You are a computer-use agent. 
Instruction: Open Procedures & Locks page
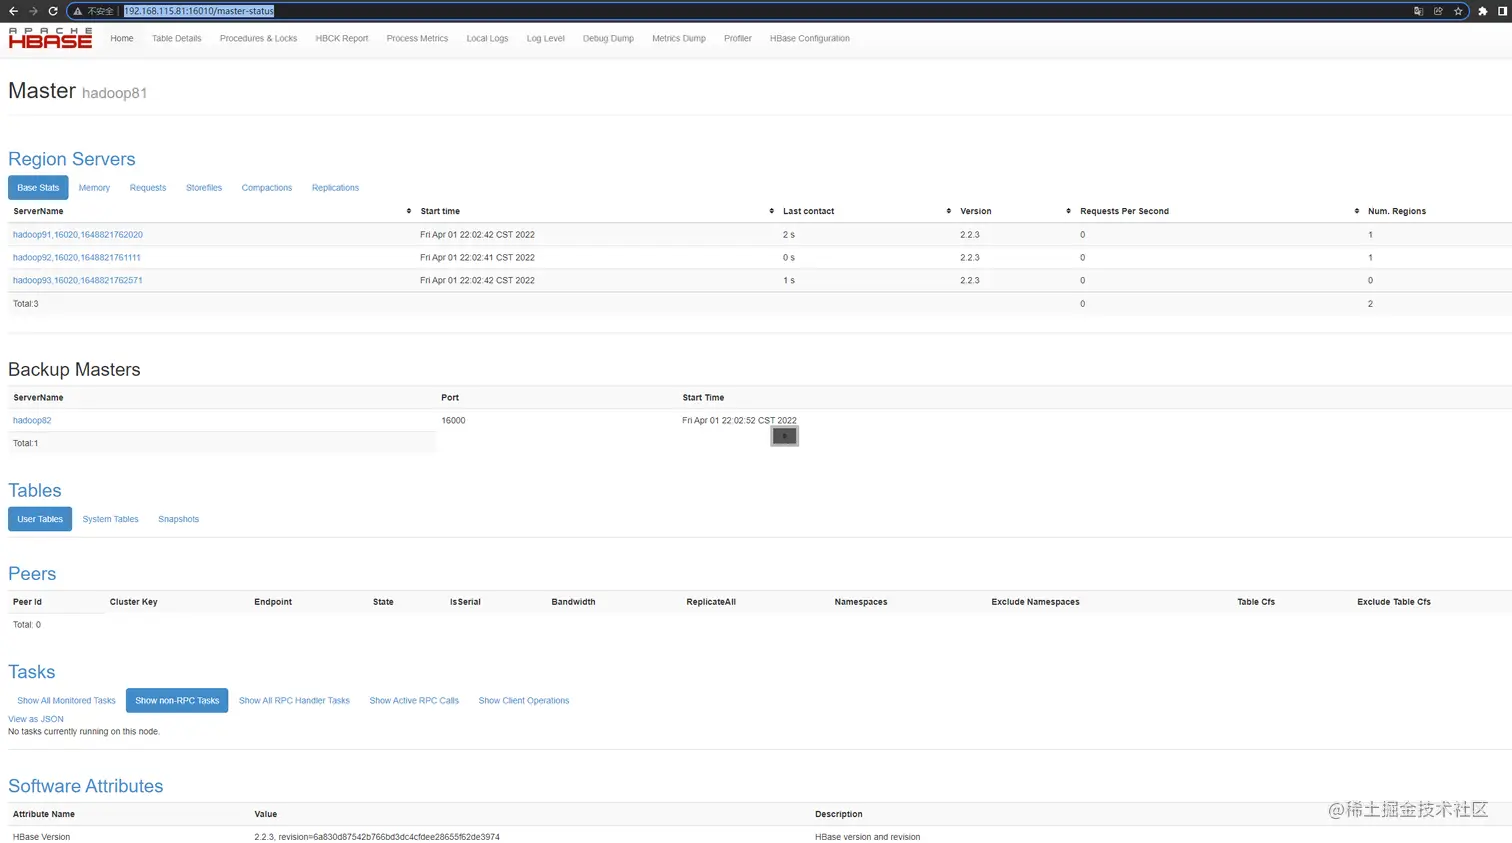(258, 38)
